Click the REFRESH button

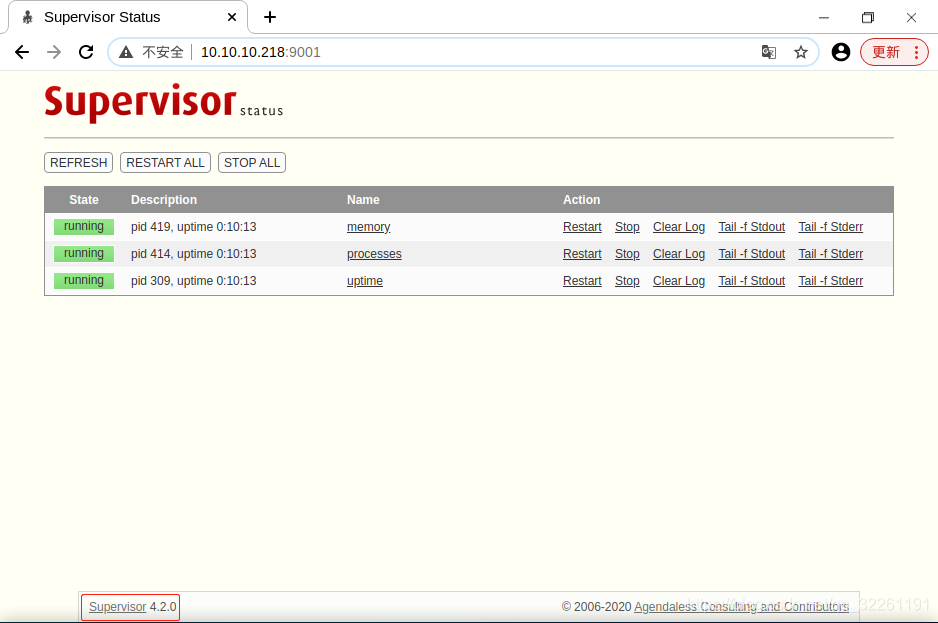click(78, 163)
